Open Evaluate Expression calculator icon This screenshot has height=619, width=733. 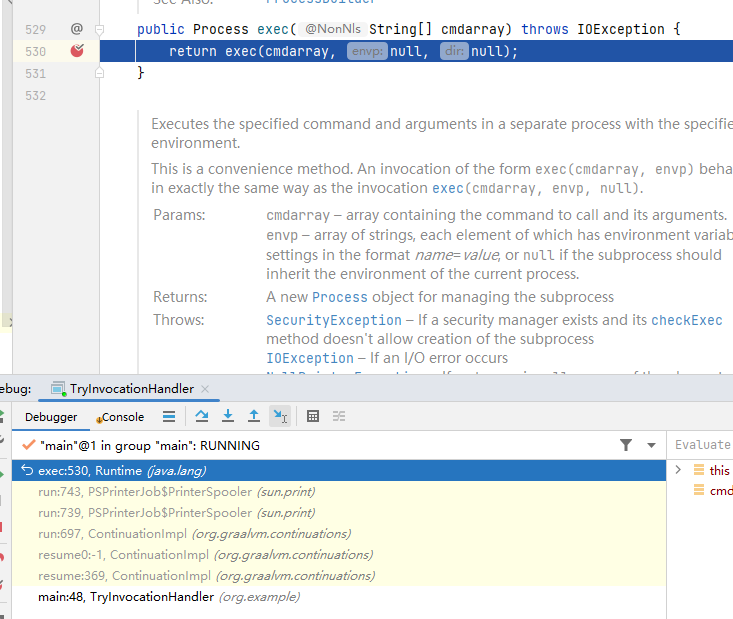pos(313,417)
